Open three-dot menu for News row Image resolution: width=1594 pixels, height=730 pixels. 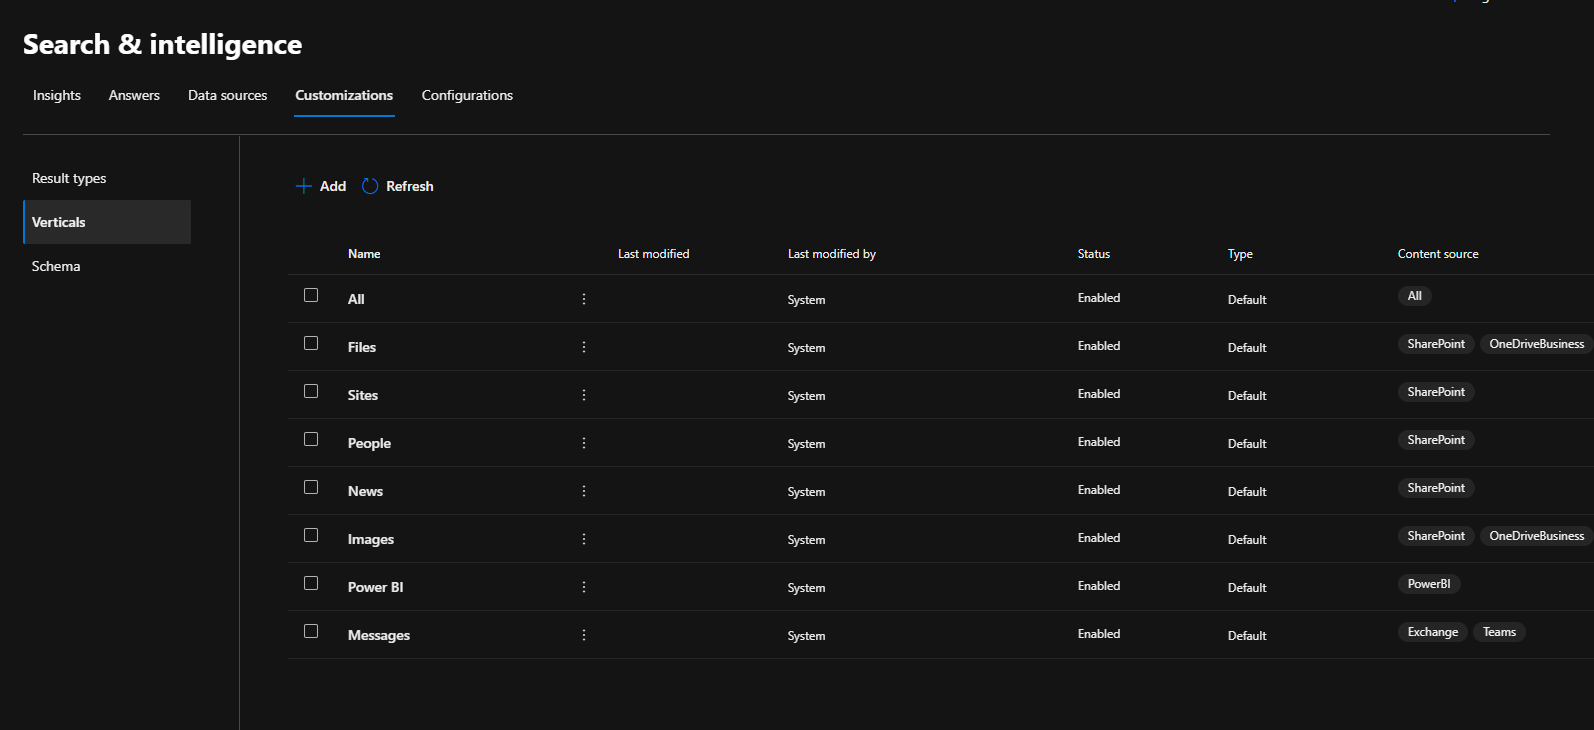tap(584, 491)
